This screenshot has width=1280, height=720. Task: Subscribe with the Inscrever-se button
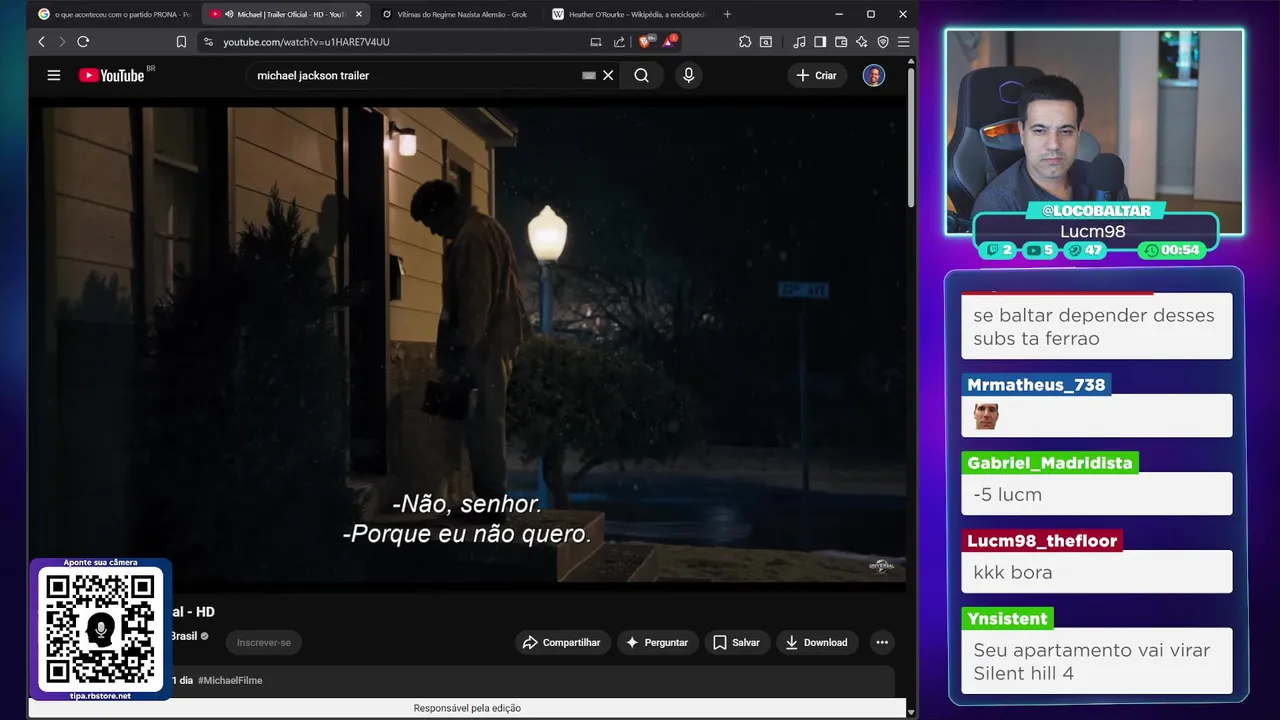click(264, 642)
